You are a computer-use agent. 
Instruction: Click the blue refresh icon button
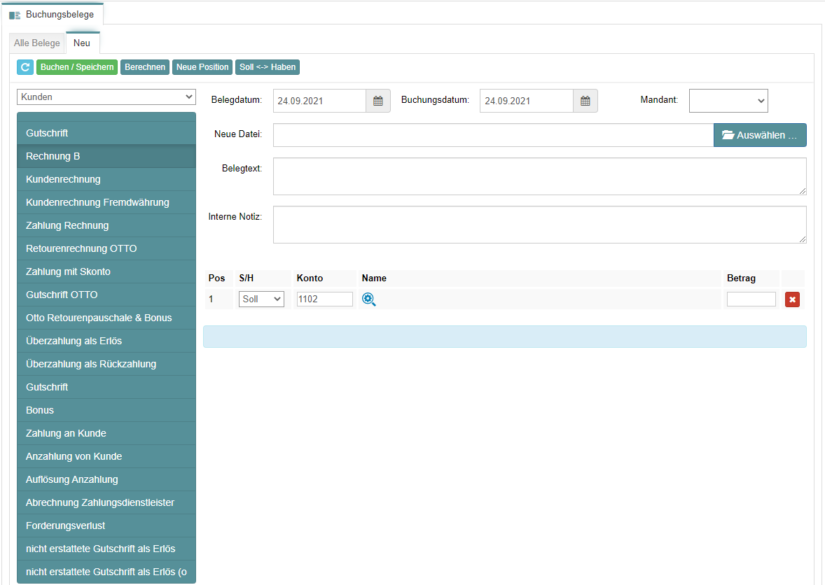click(25, 67)
